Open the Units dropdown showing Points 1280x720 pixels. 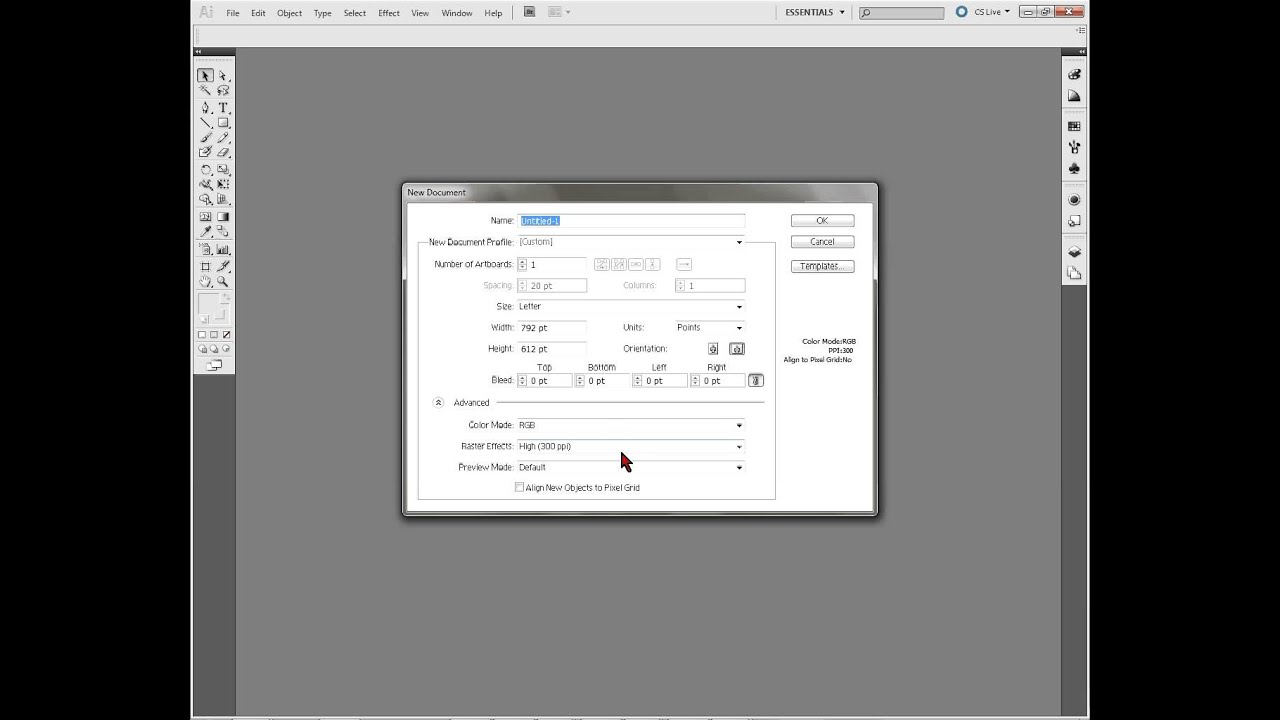point(710,327)
